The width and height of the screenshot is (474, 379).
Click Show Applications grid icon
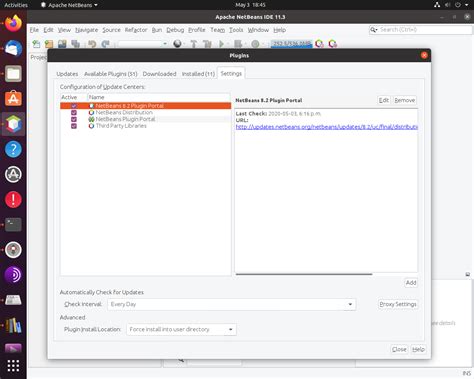tap(13, 366)
